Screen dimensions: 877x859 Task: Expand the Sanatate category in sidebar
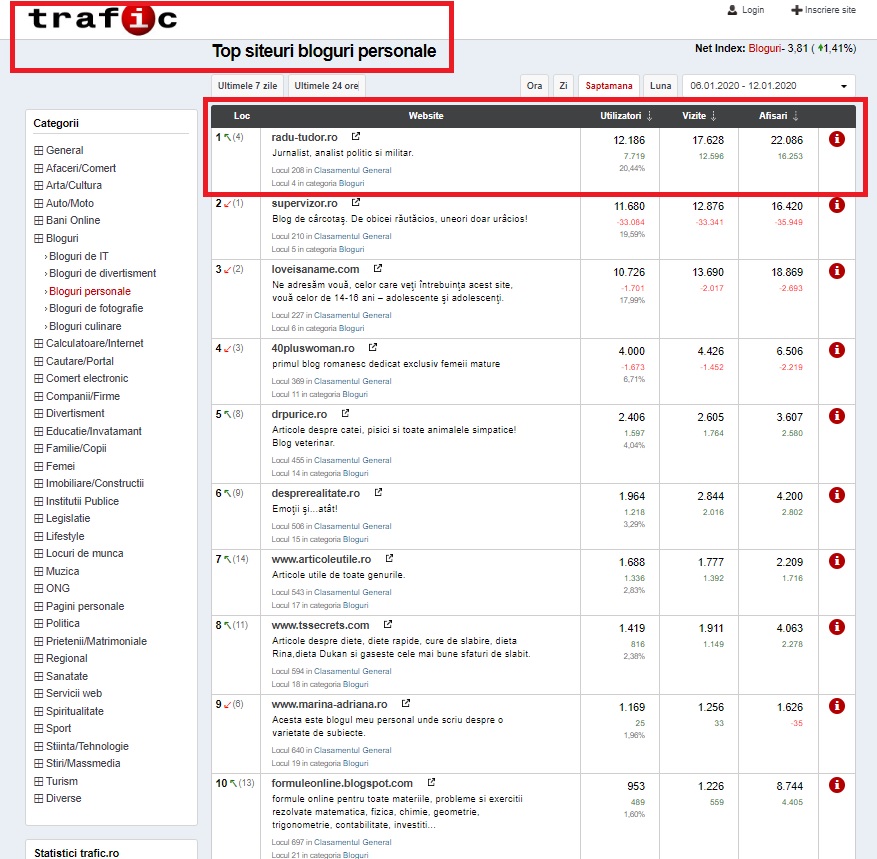[39, 676]
